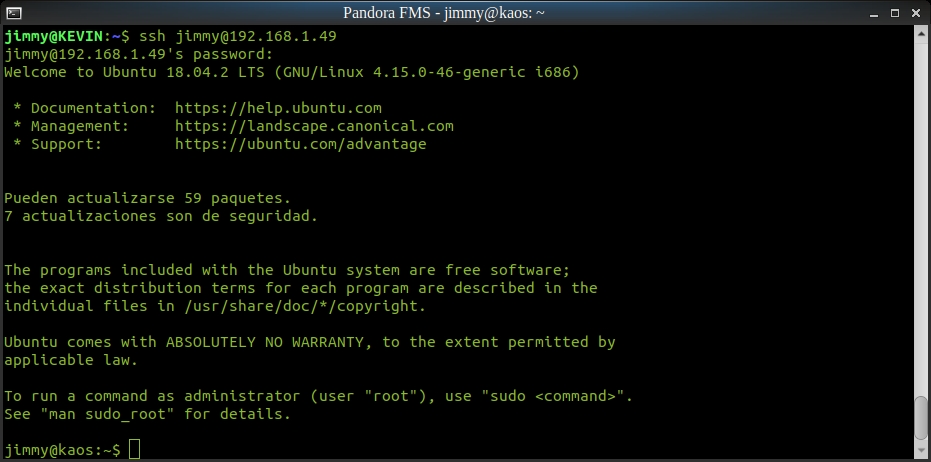Screen dimensions: 931x462
Task: Open the ubuntu.com/advantage support URL
Action: [300, 144]
